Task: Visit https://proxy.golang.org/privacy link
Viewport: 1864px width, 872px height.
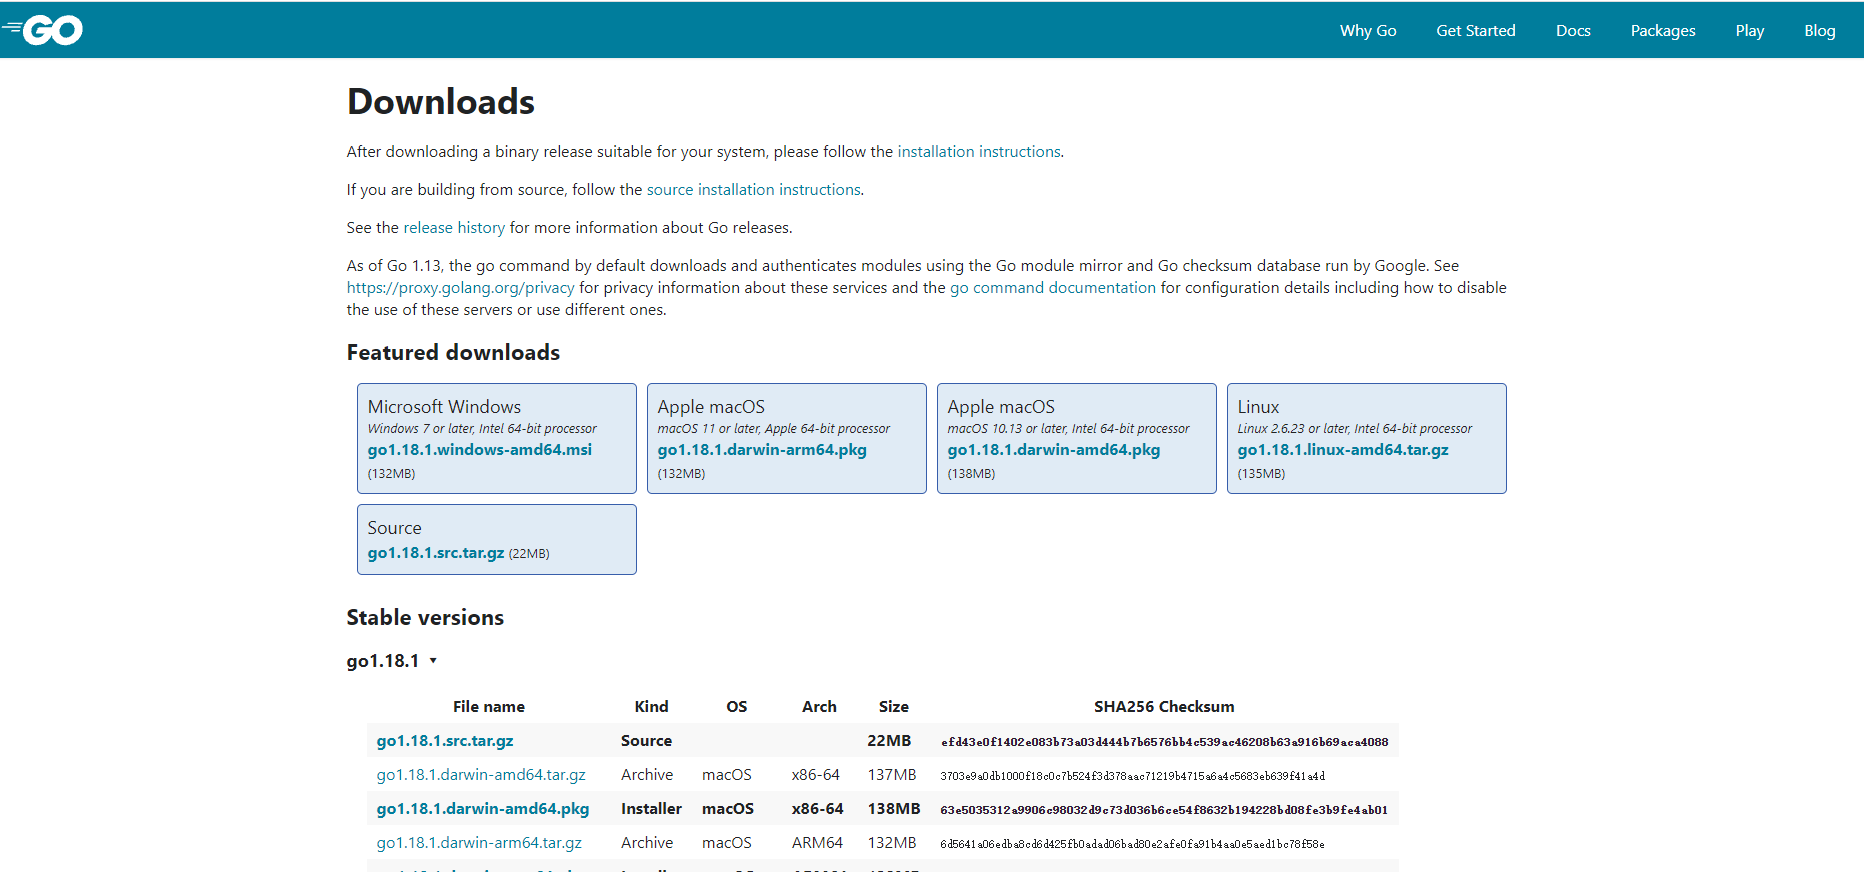Action: [460, 288]
